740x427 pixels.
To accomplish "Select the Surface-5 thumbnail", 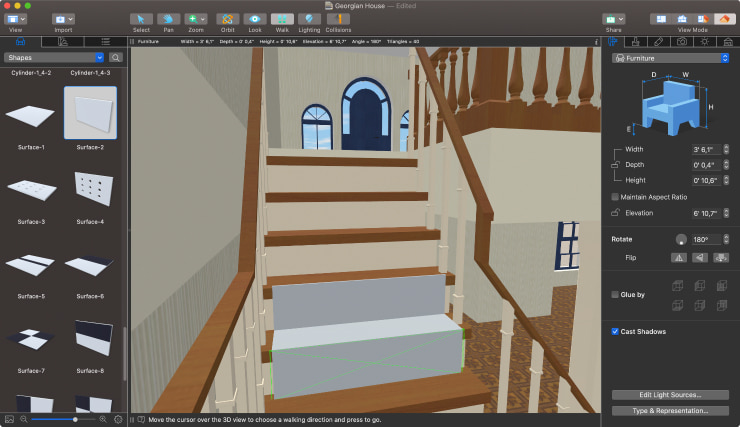I will [30, 265].
